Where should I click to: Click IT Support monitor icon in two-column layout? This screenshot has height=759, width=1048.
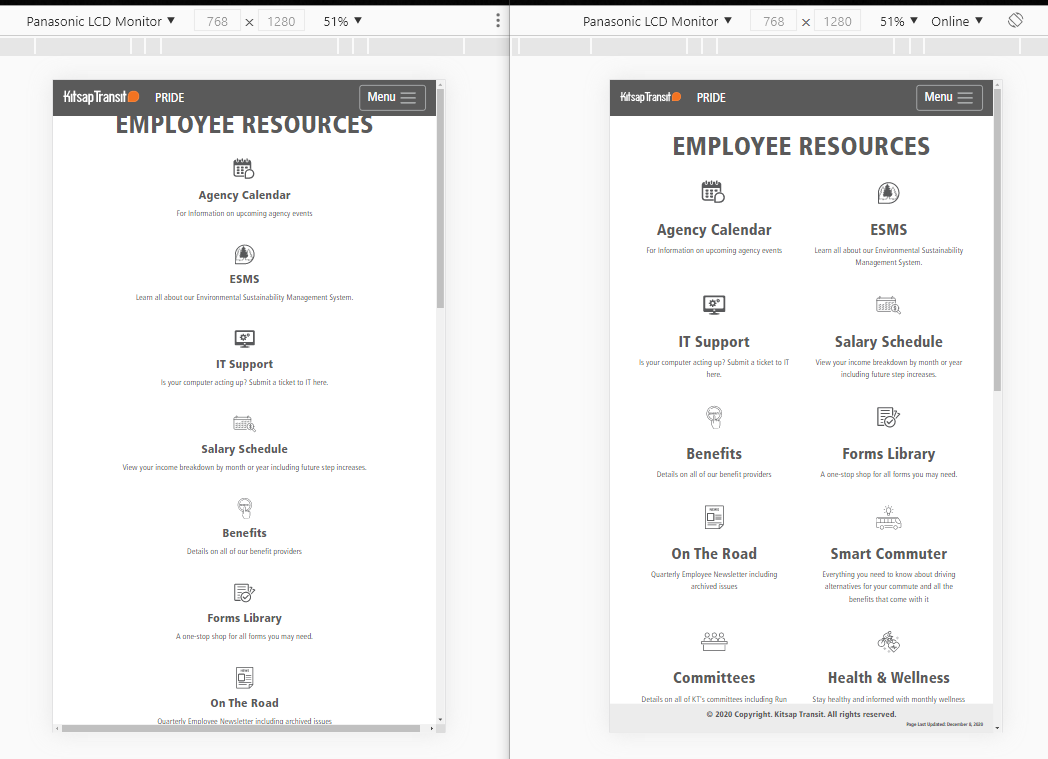(x=714, y=305)
